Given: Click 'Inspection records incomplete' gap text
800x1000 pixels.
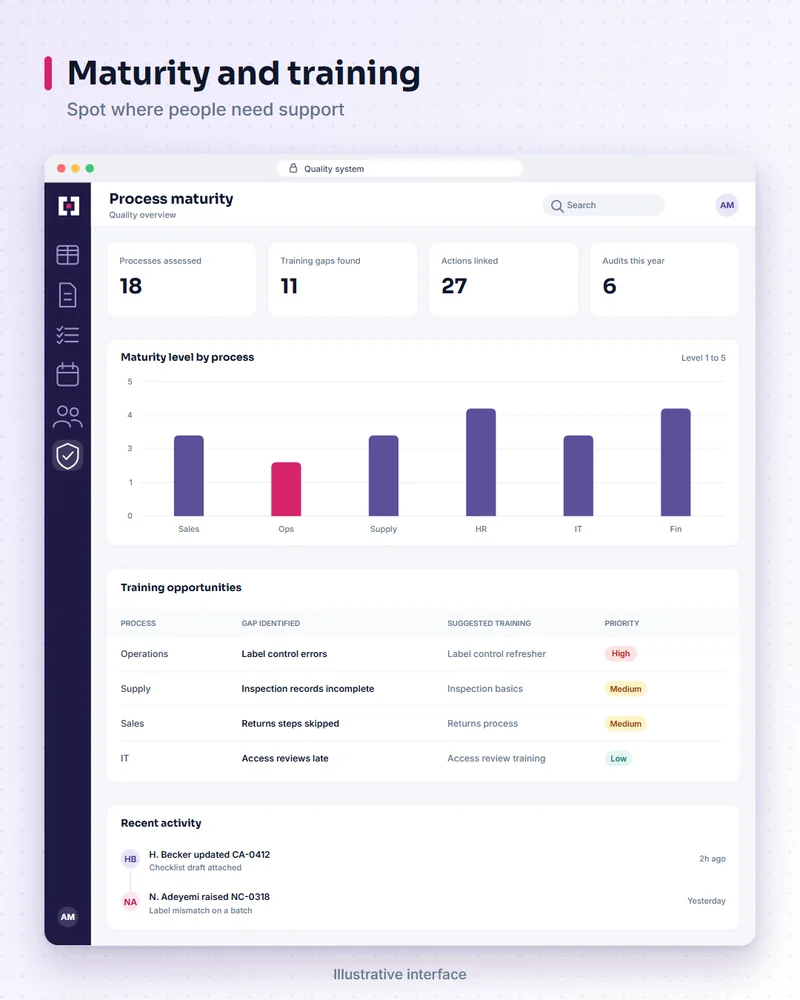Looking at the screenshot, I should [307, 689].
